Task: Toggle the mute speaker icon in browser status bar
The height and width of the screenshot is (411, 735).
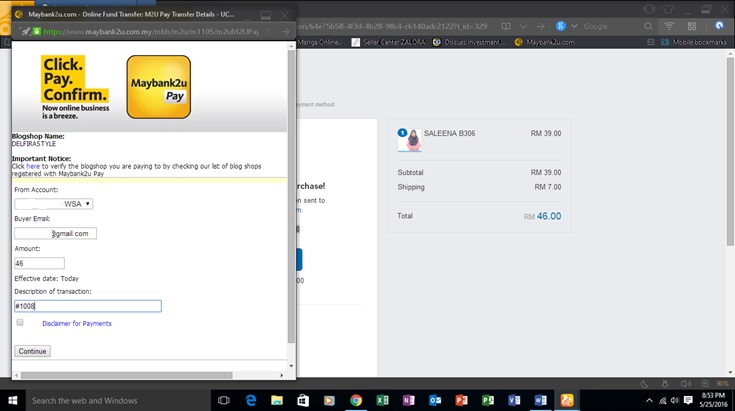Action: (x=685, y=384)
